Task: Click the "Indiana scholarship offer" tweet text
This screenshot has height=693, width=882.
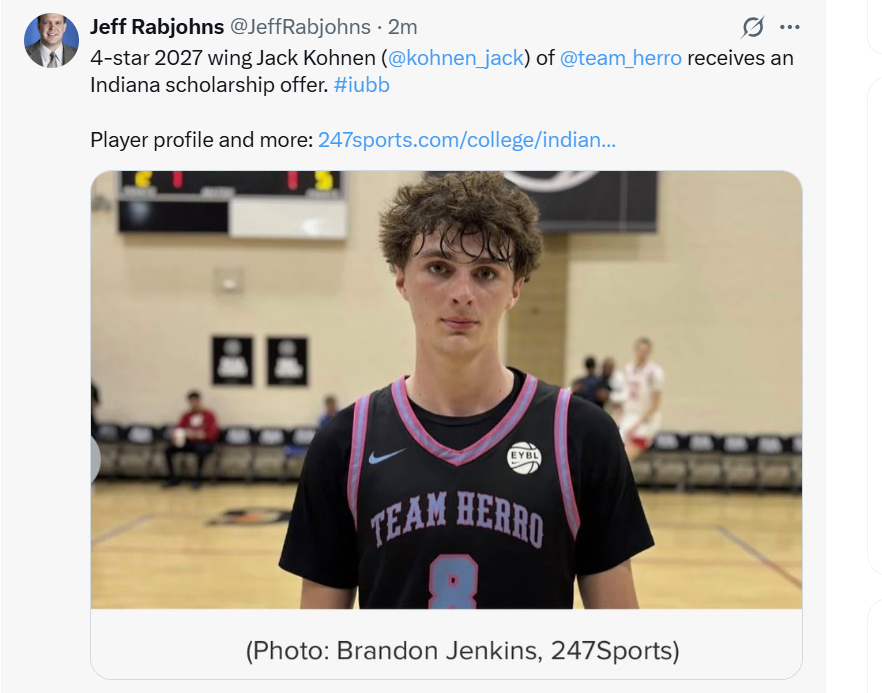Action: pos(209,85)
